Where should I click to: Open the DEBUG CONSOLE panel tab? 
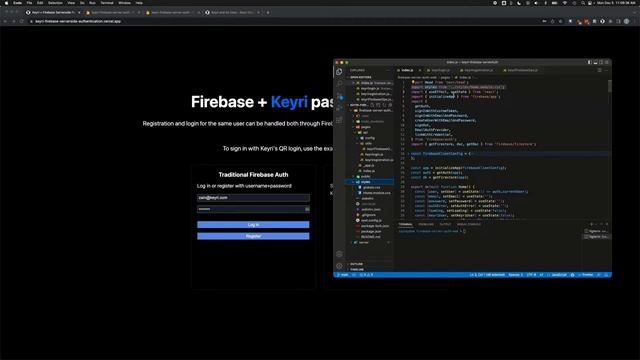tap(469, 224)
